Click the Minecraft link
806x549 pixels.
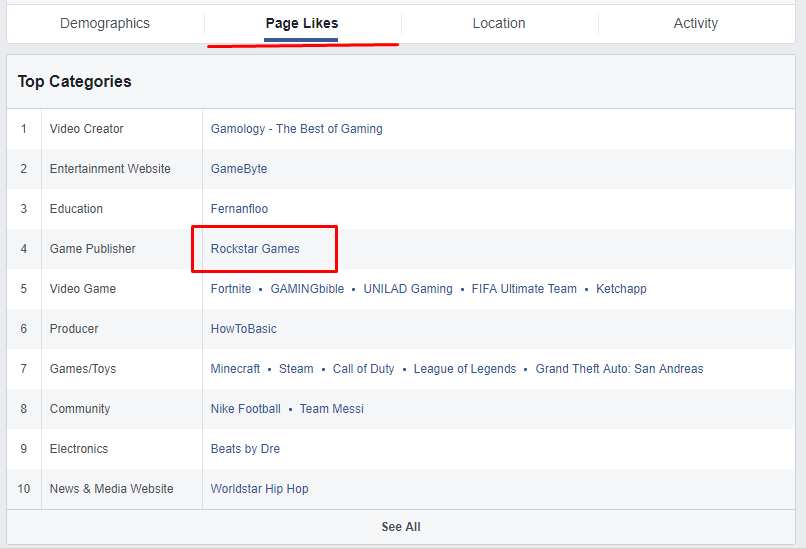tap(235, 369)
